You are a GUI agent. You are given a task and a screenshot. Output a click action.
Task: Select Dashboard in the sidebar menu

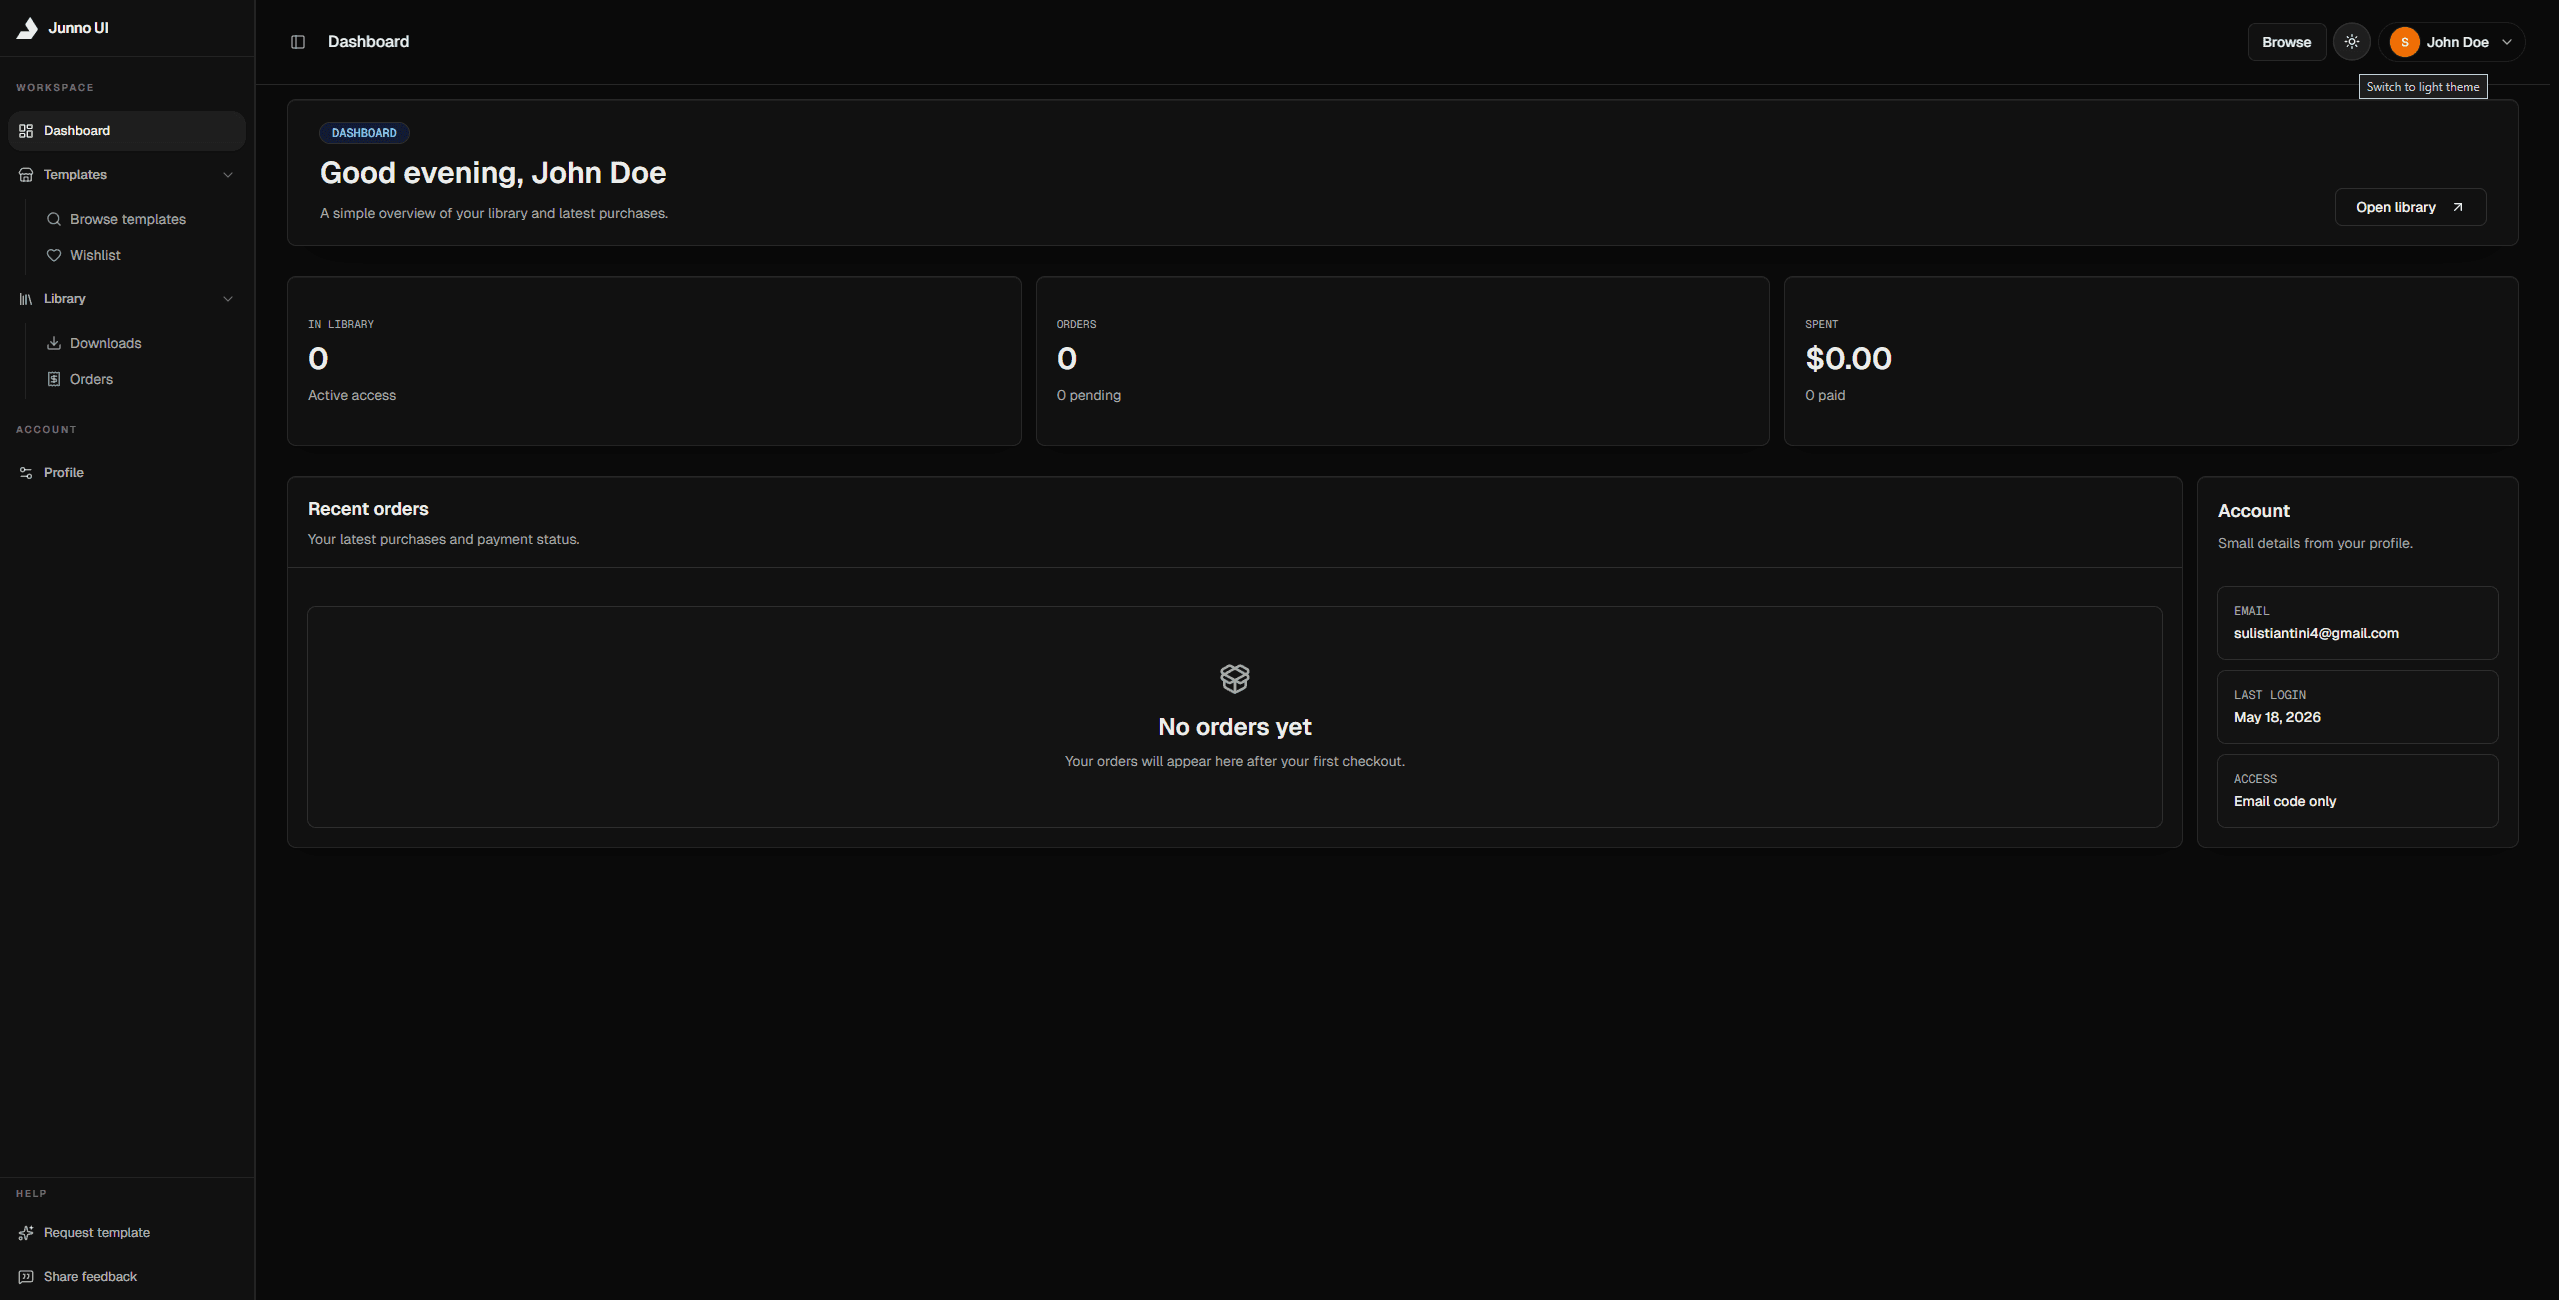point(127,131)
